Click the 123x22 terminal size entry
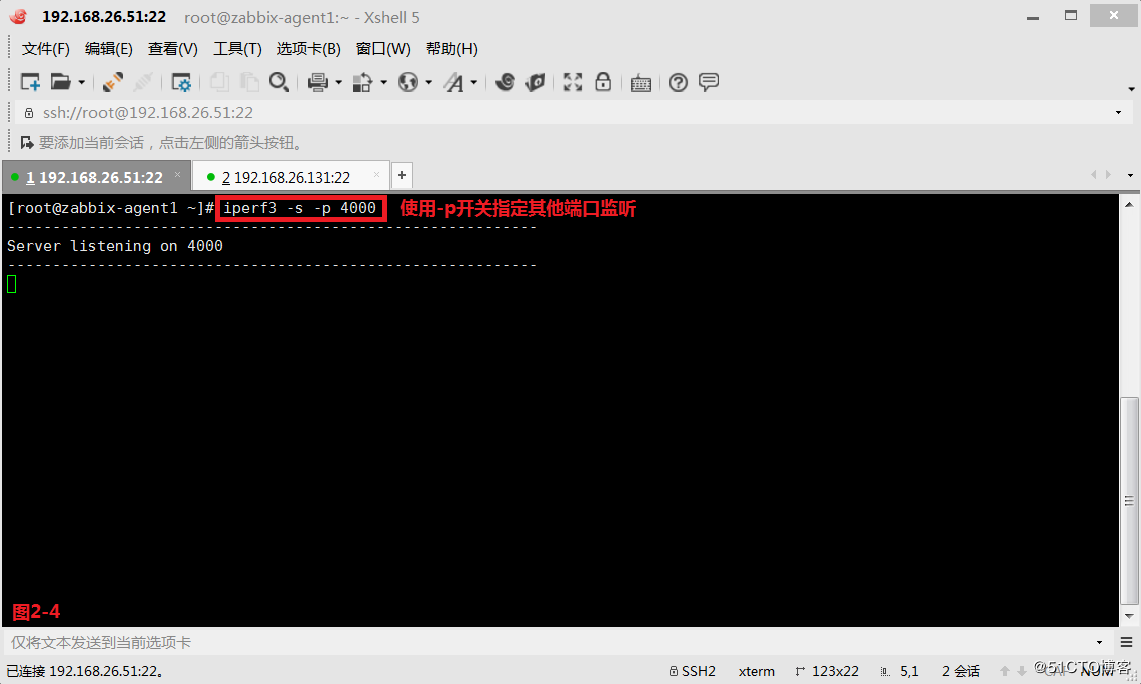The width and height of the screenshot is (1141, 684). pyautogui.click(x=827, y=671)
